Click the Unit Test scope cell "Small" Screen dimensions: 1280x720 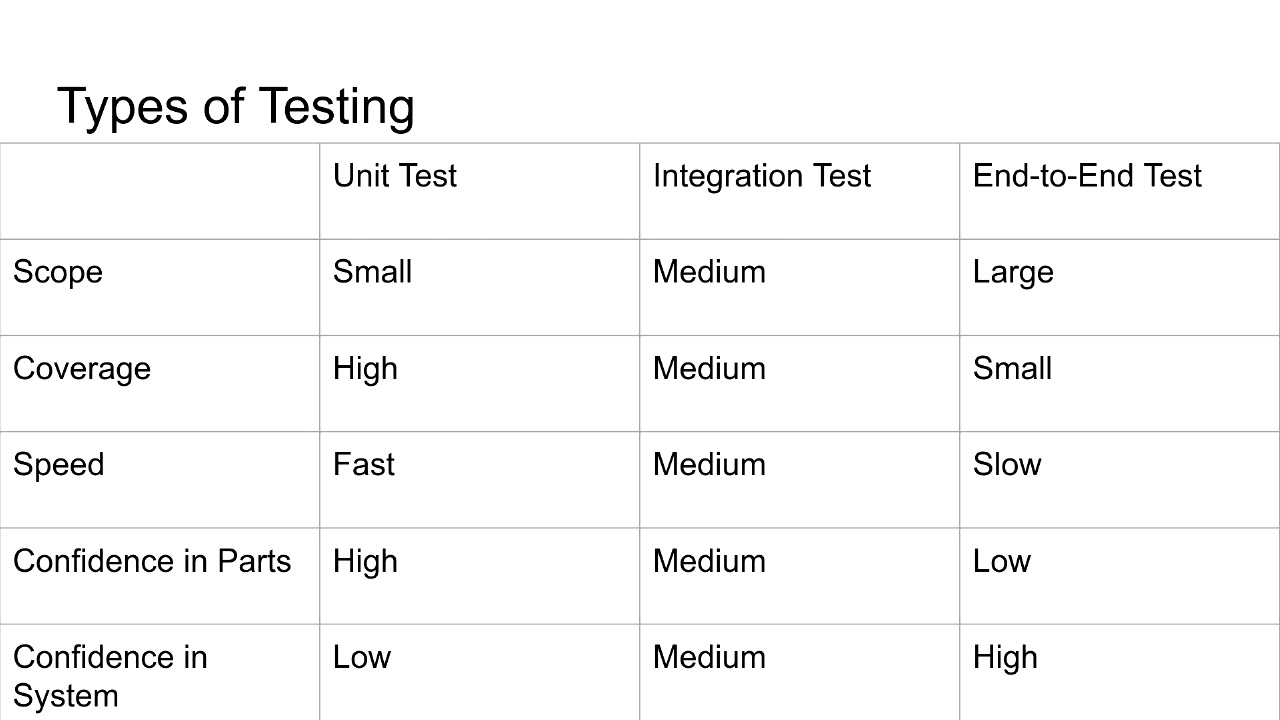372,272
